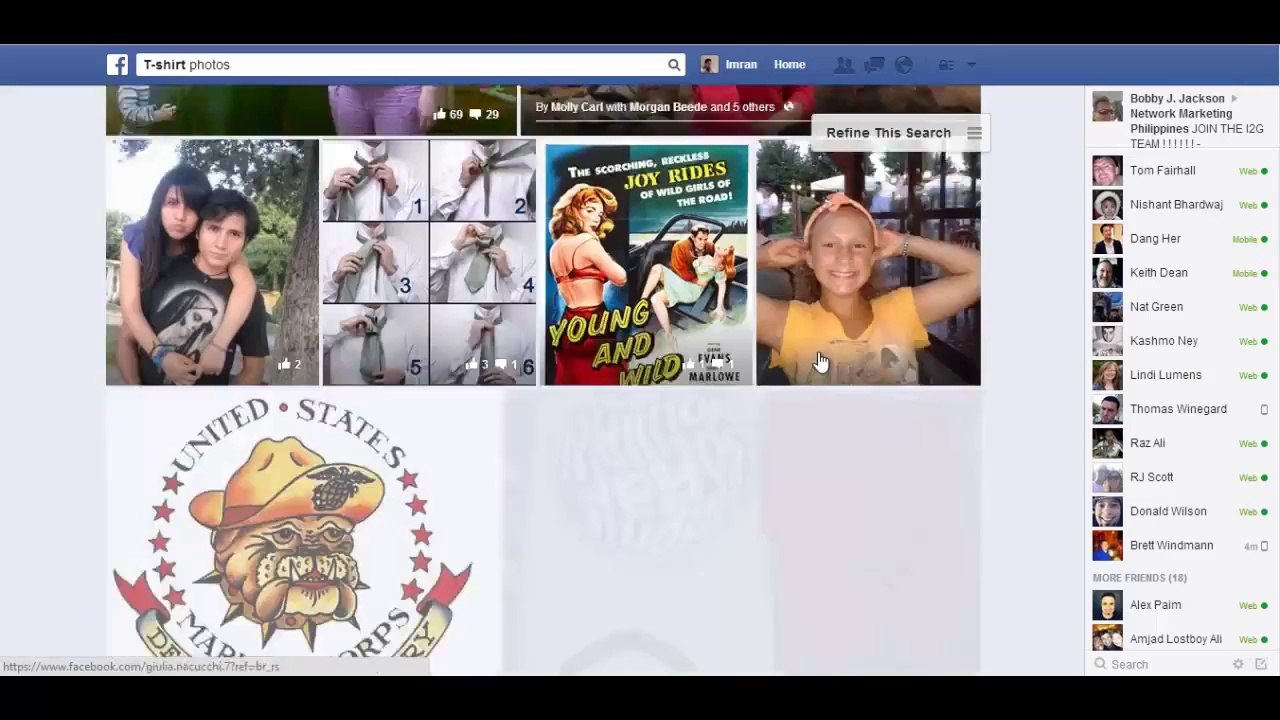1280x720 pixels.
Task: Open chat with Amjad Lostboy Ali
Action: point(1180,639)
